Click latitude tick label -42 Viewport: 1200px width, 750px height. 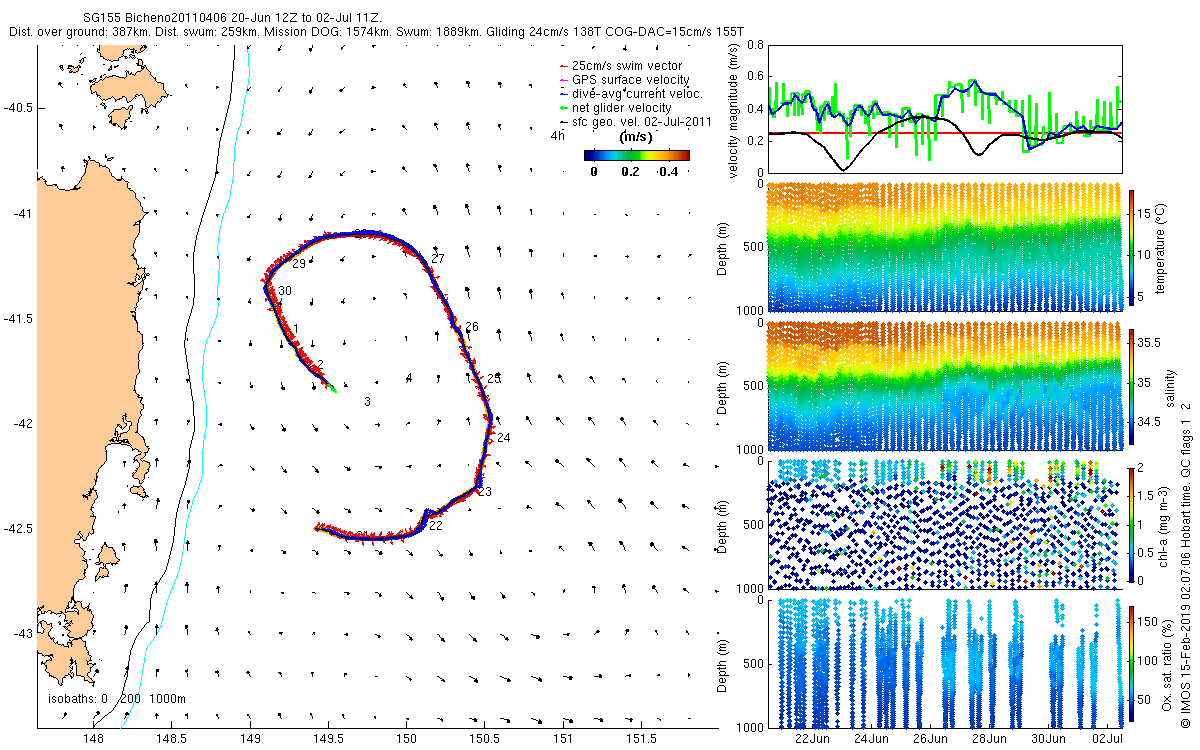[23, 424]
